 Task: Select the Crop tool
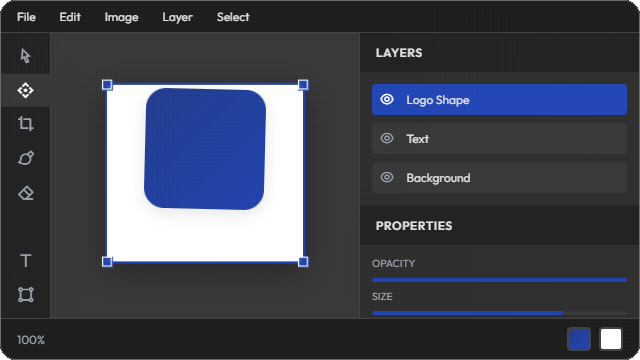[25, 124]
